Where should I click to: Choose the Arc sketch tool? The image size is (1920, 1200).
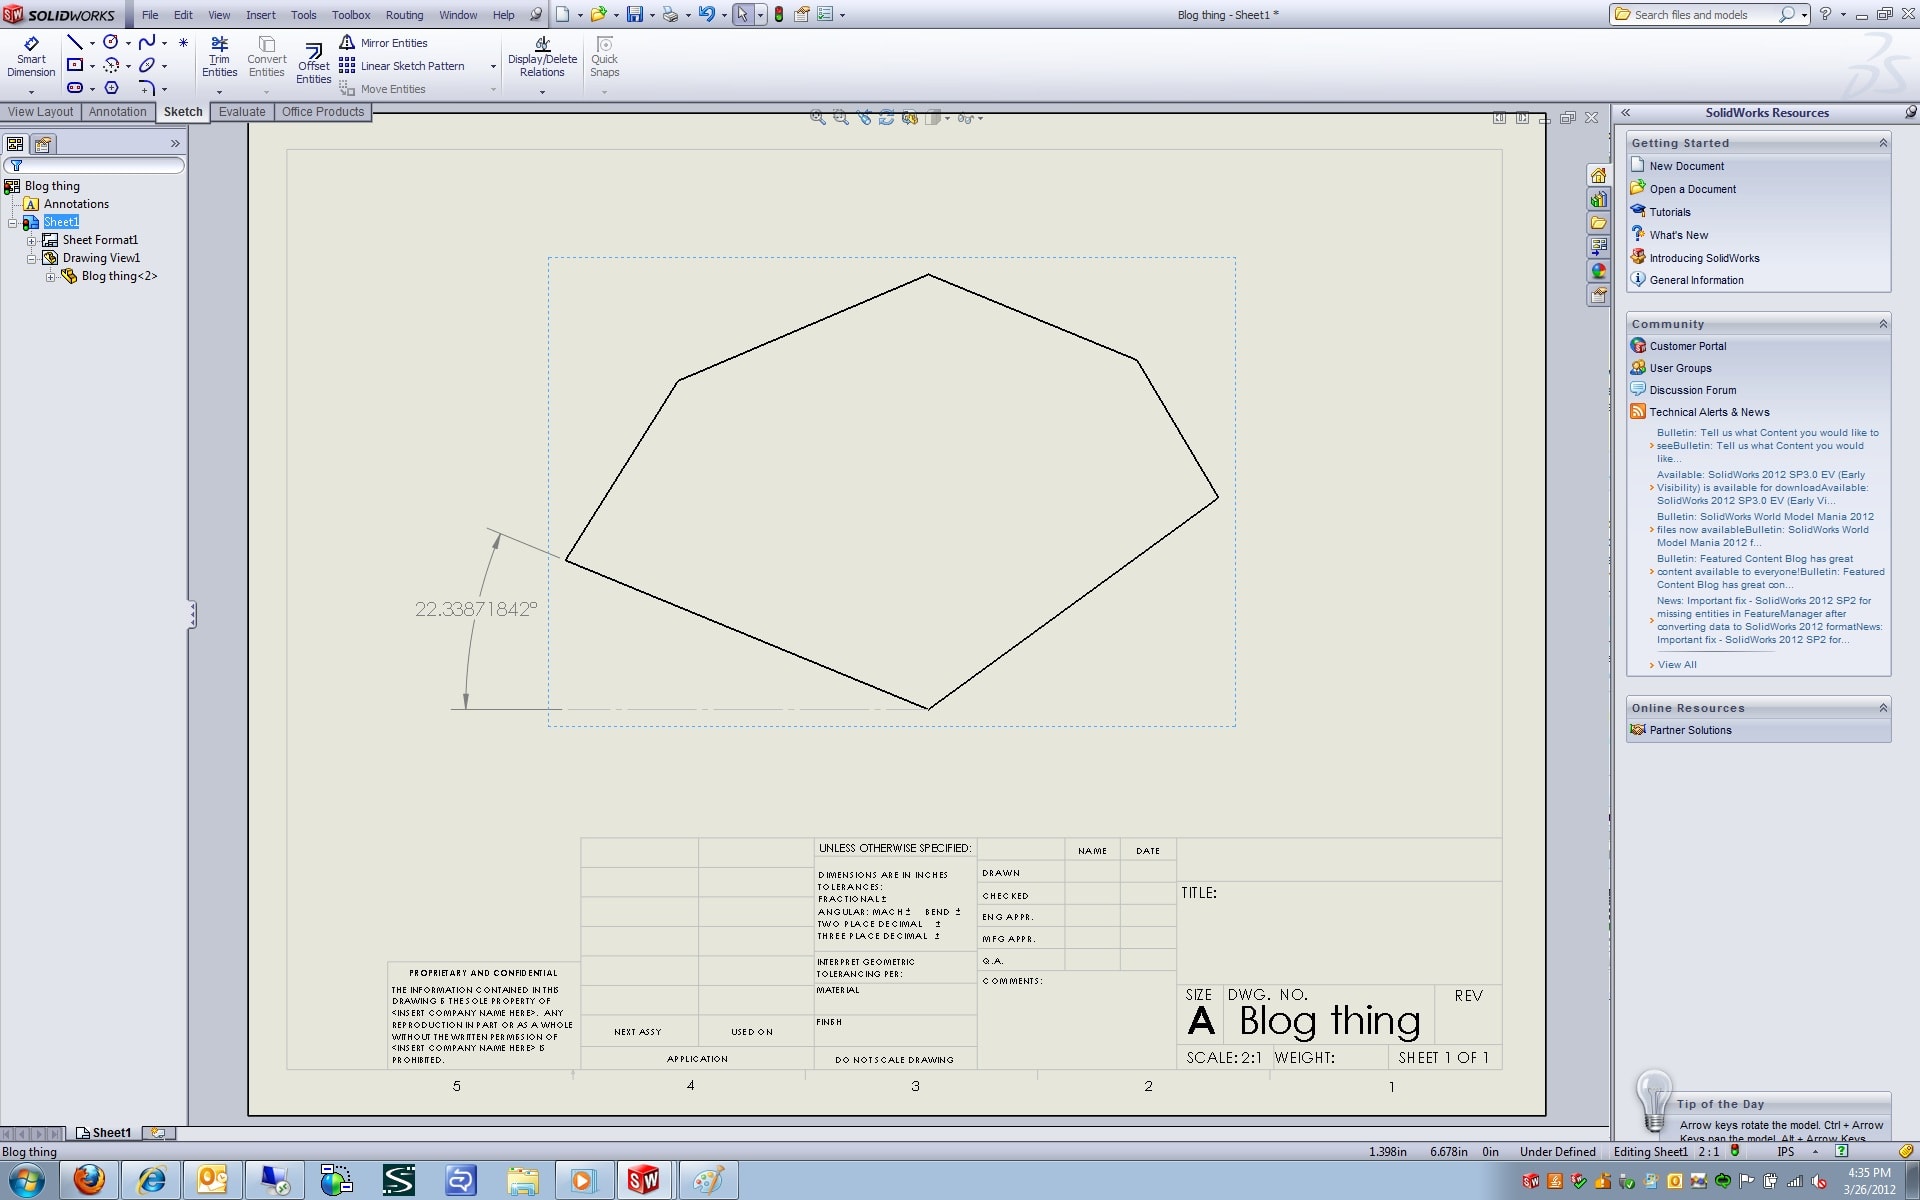click(x=111, y=65)
